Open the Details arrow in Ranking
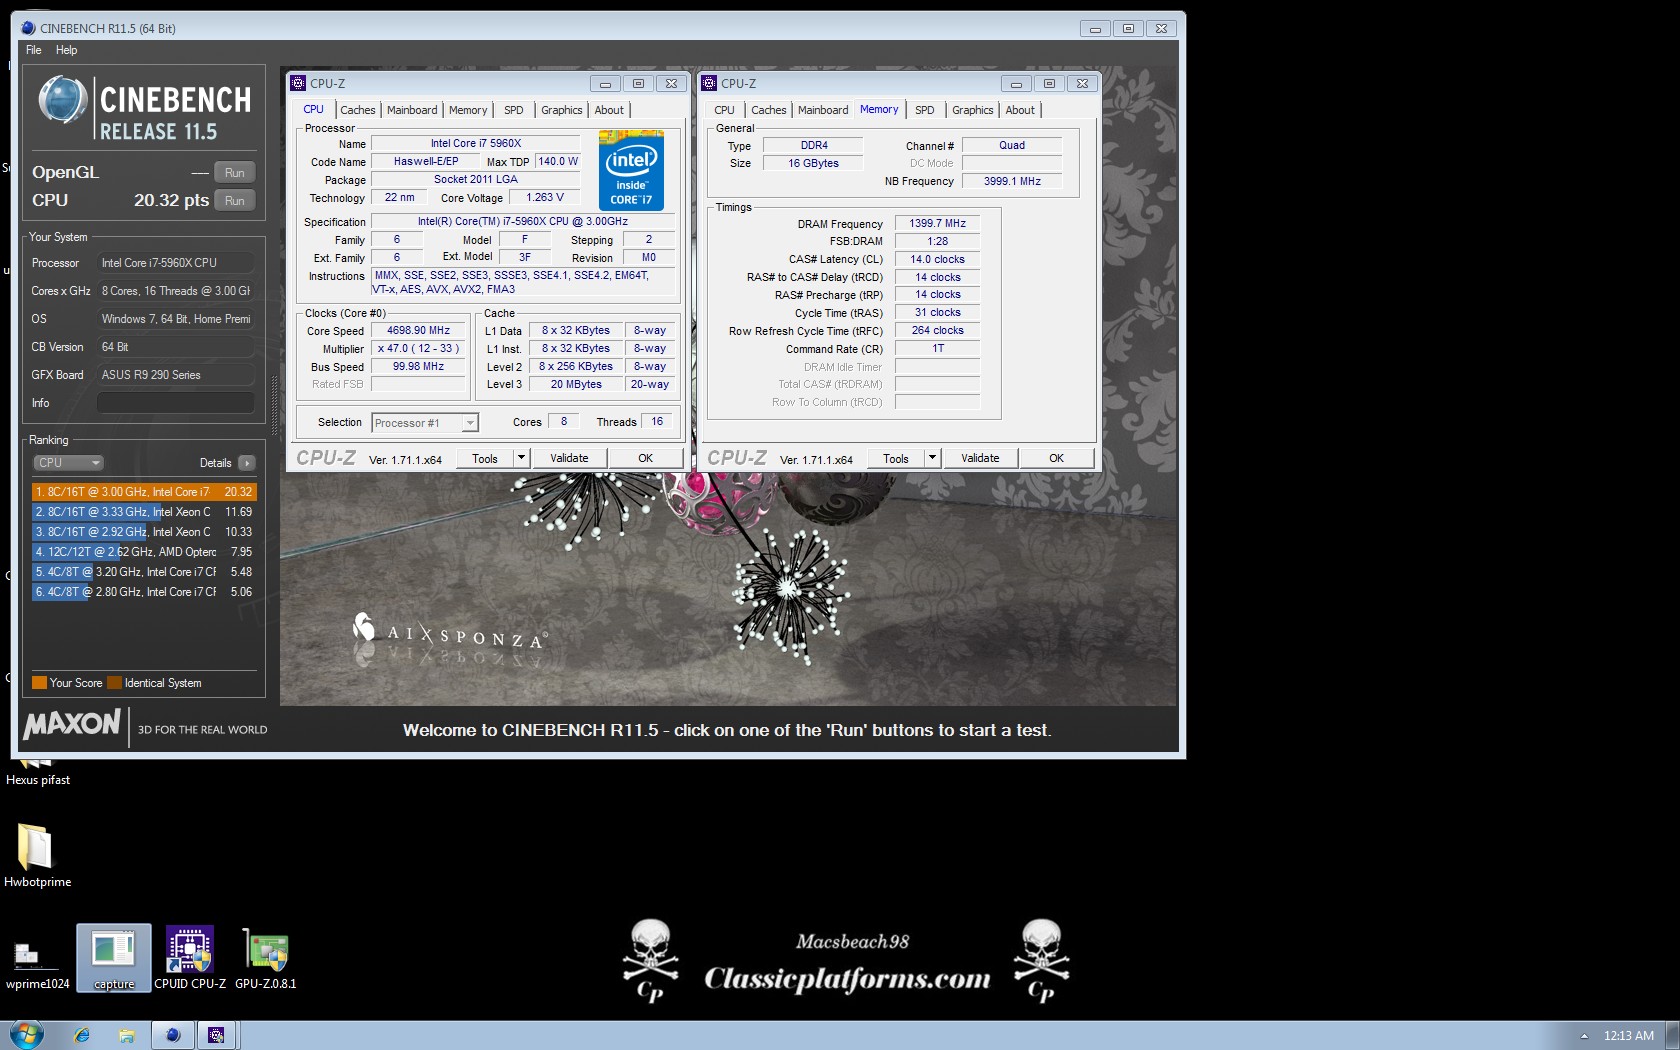This screenshot has height=1050, width=1680. pos(247,463)
